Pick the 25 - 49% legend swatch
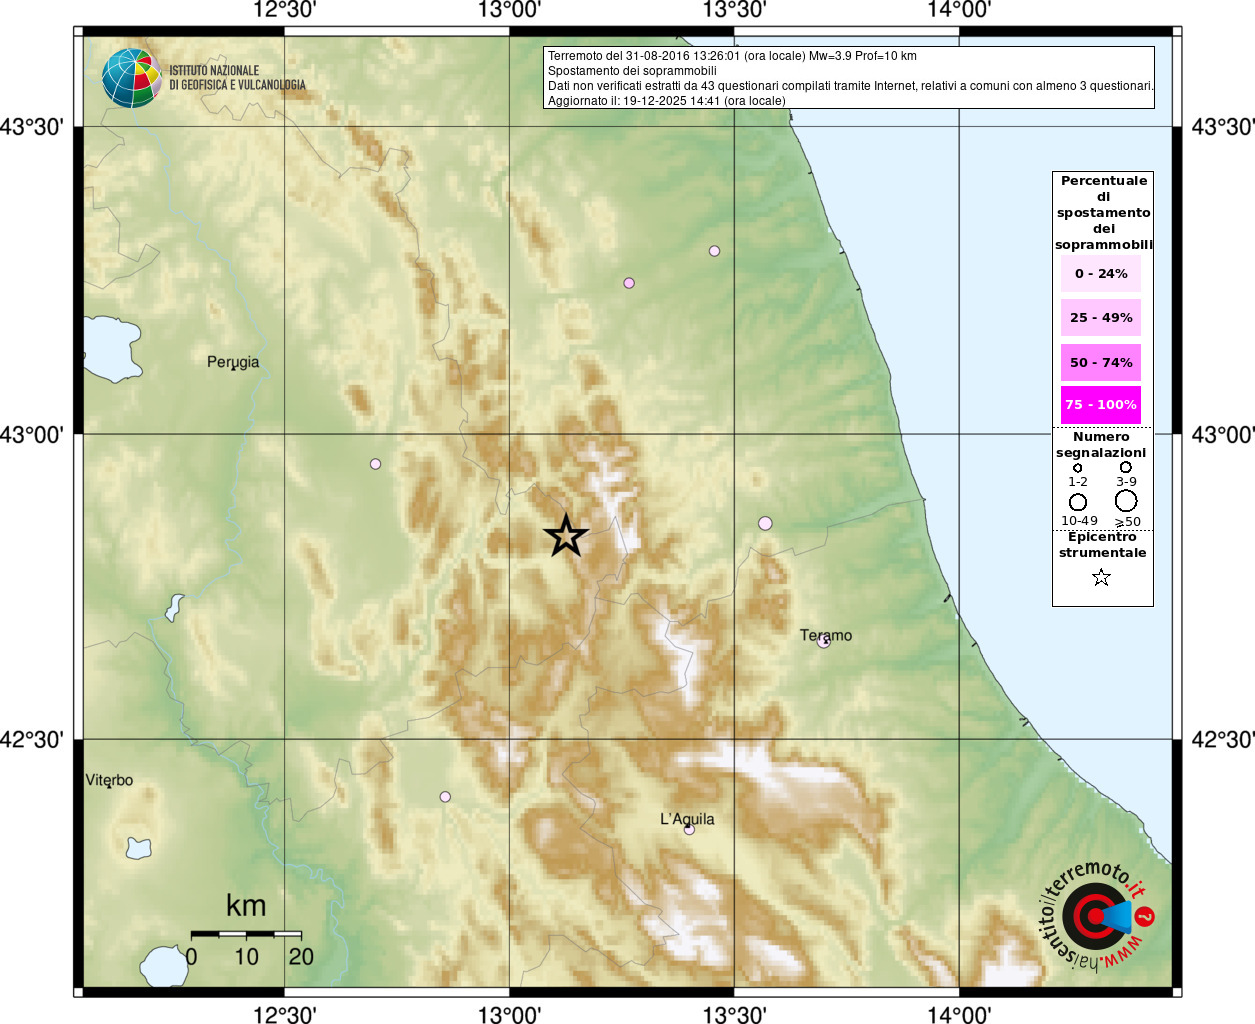This screenshot has width=1255, height=1024. click(1101, 318)
